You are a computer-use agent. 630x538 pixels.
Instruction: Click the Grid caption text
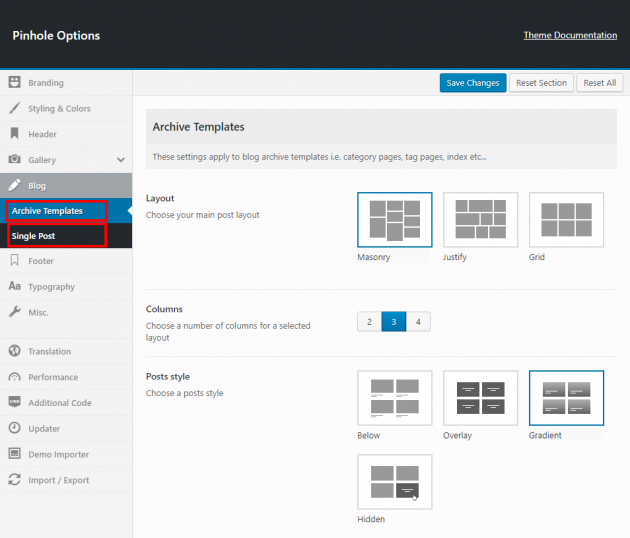click(x=537, y=257)
